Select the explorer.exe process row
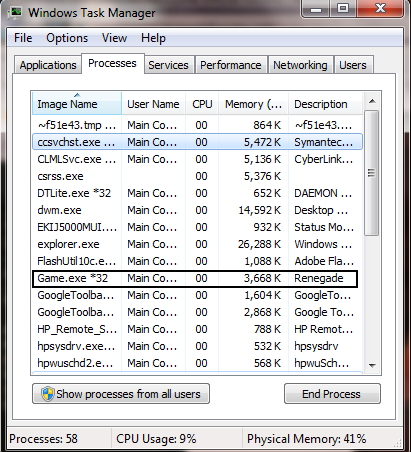The width and height of the screenshot is (411, 452). click(197, 244)
